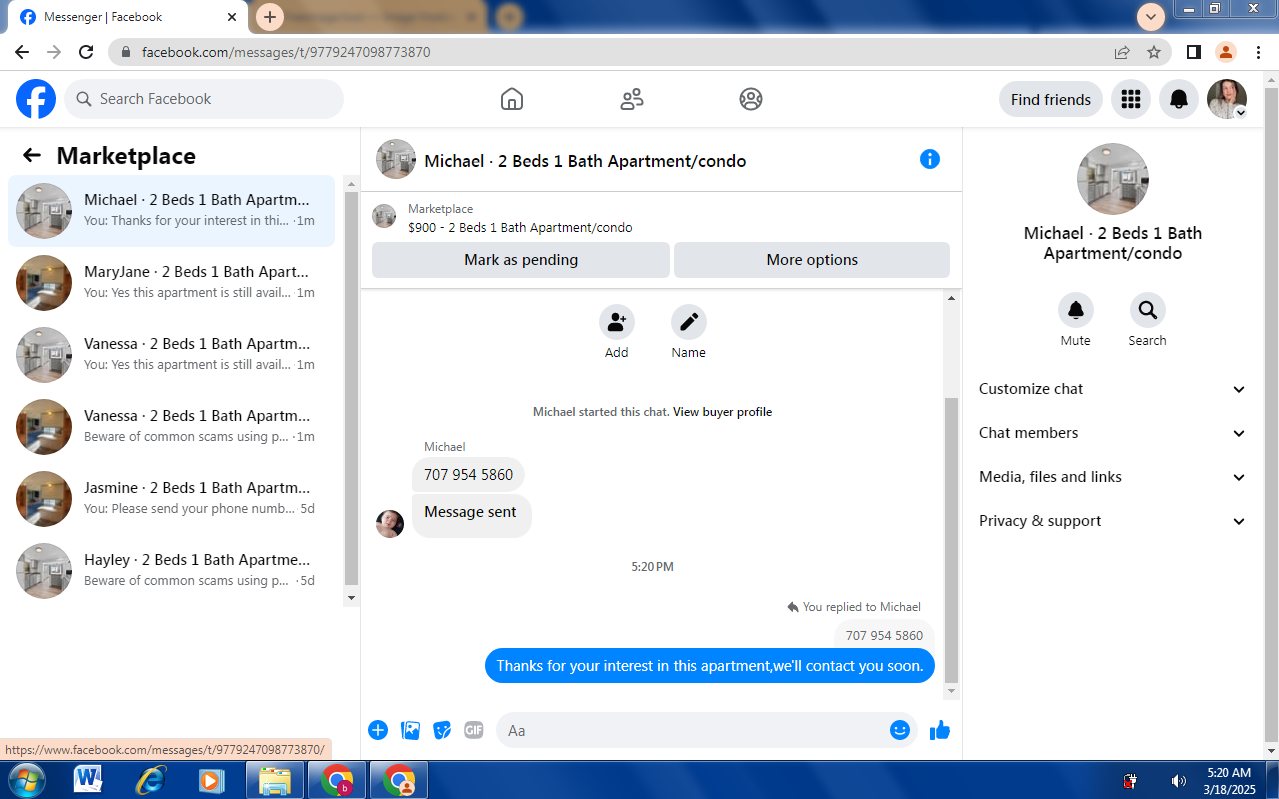Viewport: 1279px width, 799px height.
Task: Open Chrome side panel icon
Action: 1194,52
